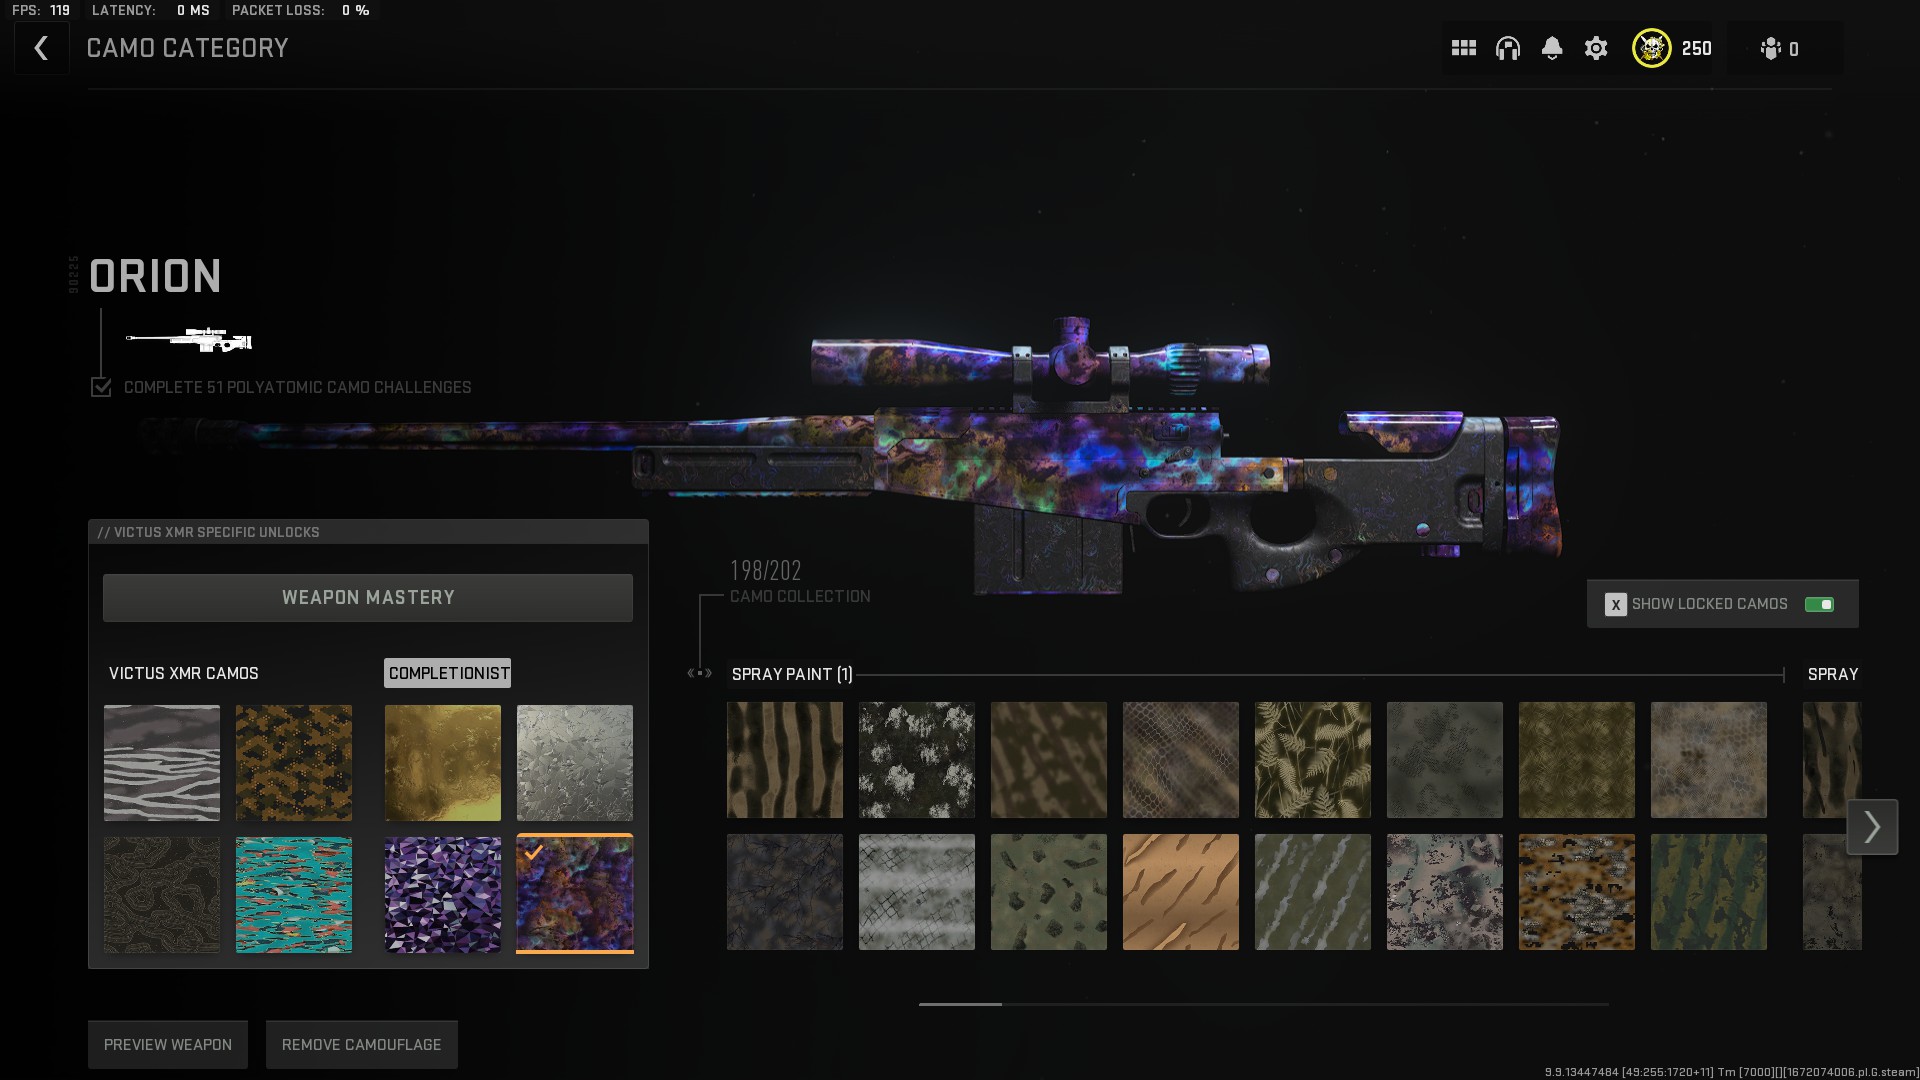Open the party members icon

click(x=1771, y=48)
